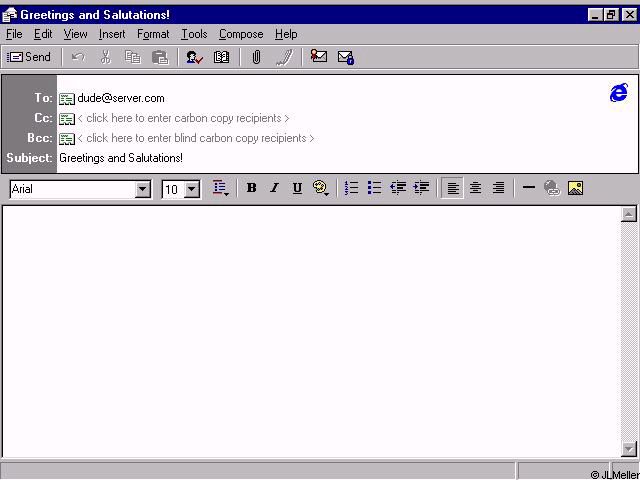Encrypt message envelope lock icon
This screenshot has width=640, height=480.
tap(346, 57)
